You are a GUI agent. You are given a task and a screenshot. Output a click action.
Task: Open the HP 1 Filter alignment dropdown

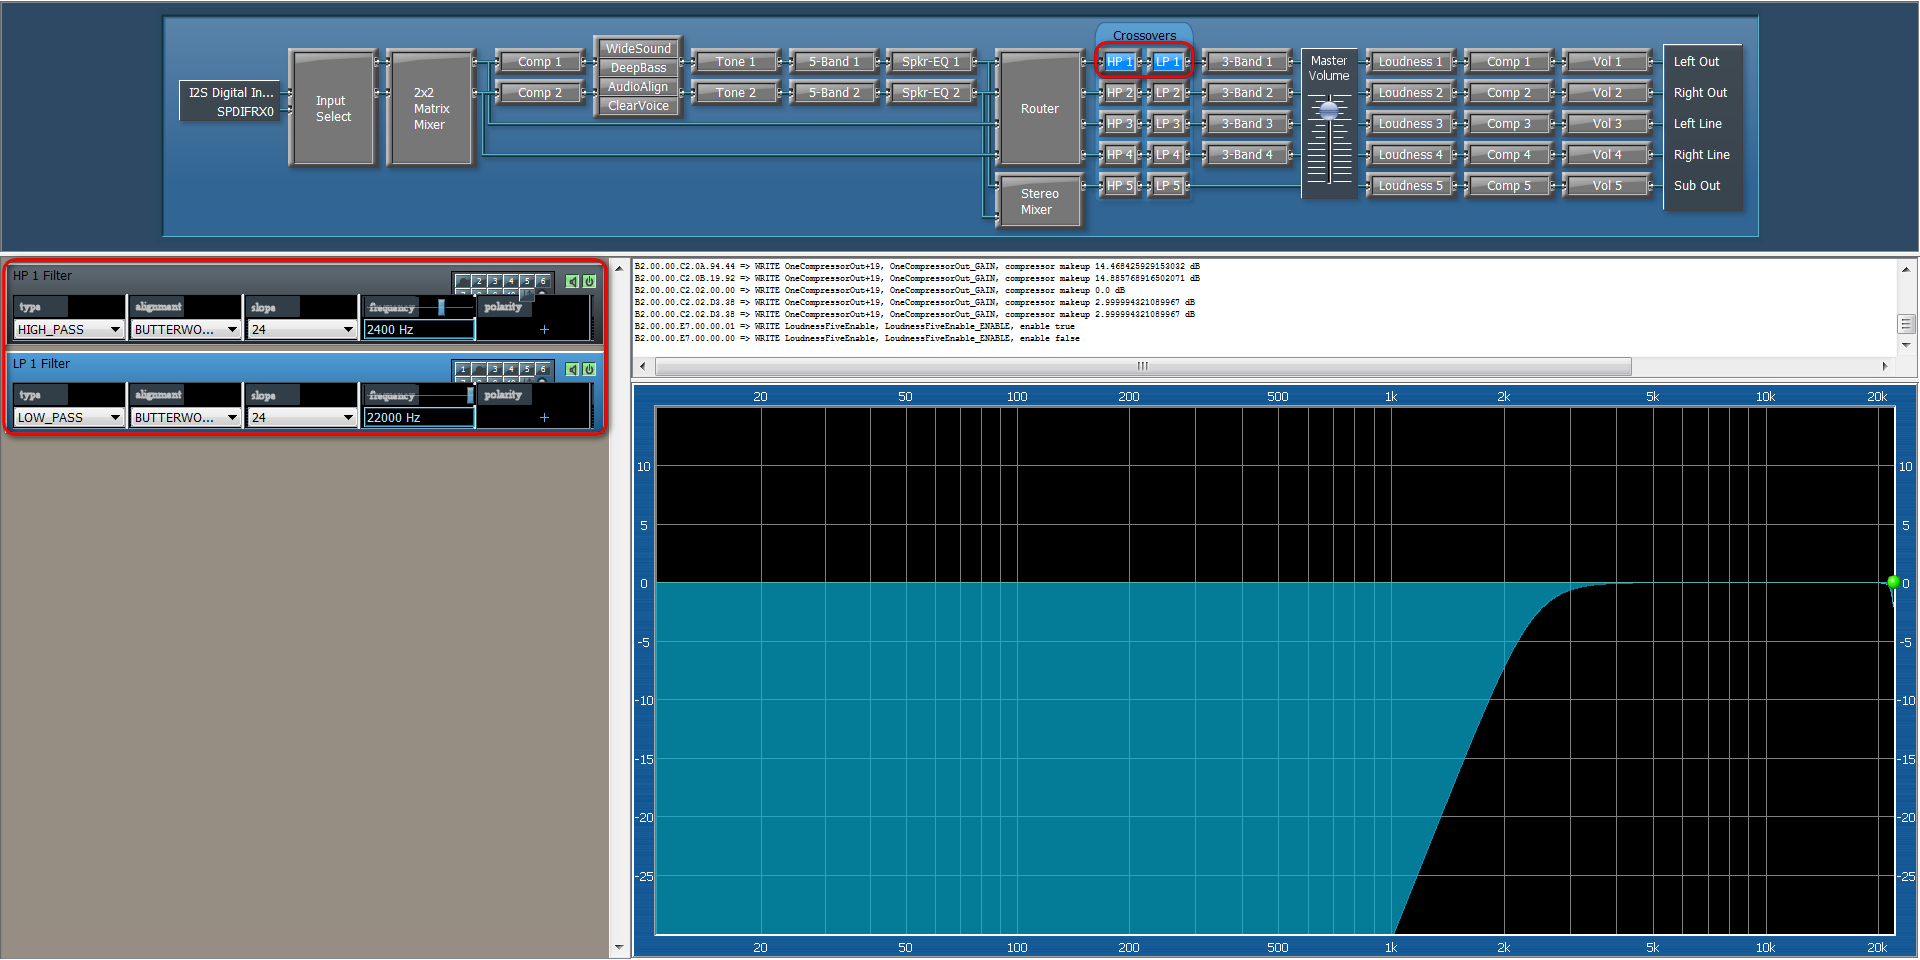tap(186, 329)
